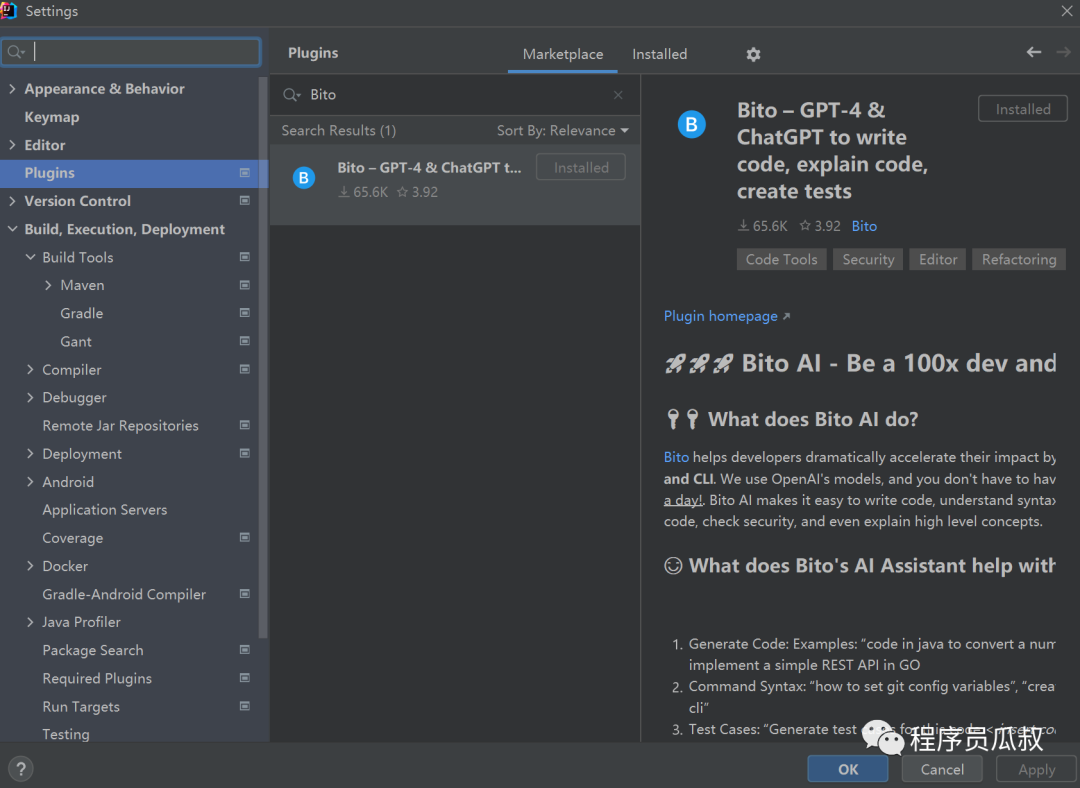Viewport: 1080px width, 788px height.
Task: Expand the Docker node
Action: (30, 566)
